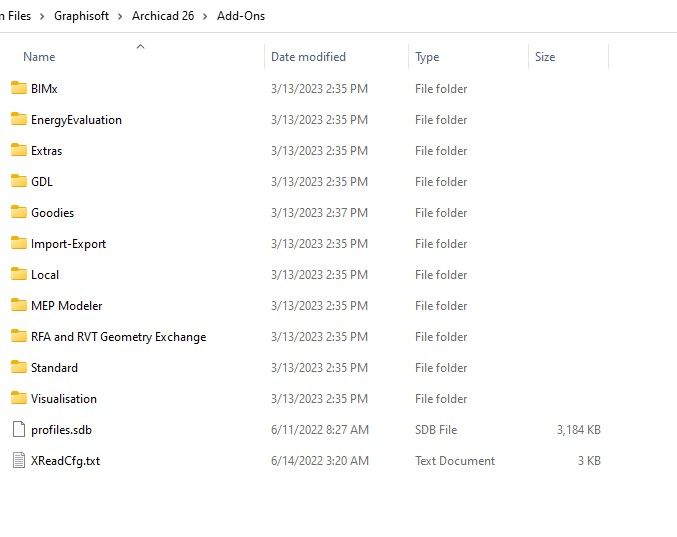
Task: Click the GDL folder icon
Action: click(x=18, y=181)
